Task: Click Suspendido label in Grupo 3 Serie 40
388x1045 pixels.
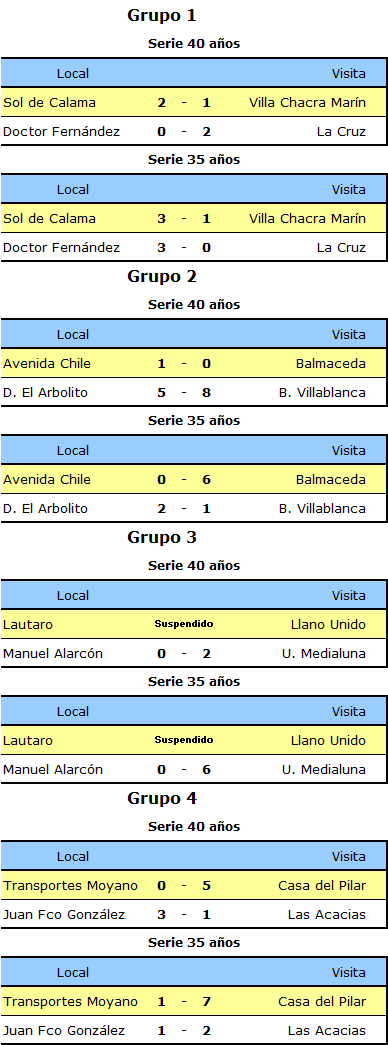Action: [184, 624]
